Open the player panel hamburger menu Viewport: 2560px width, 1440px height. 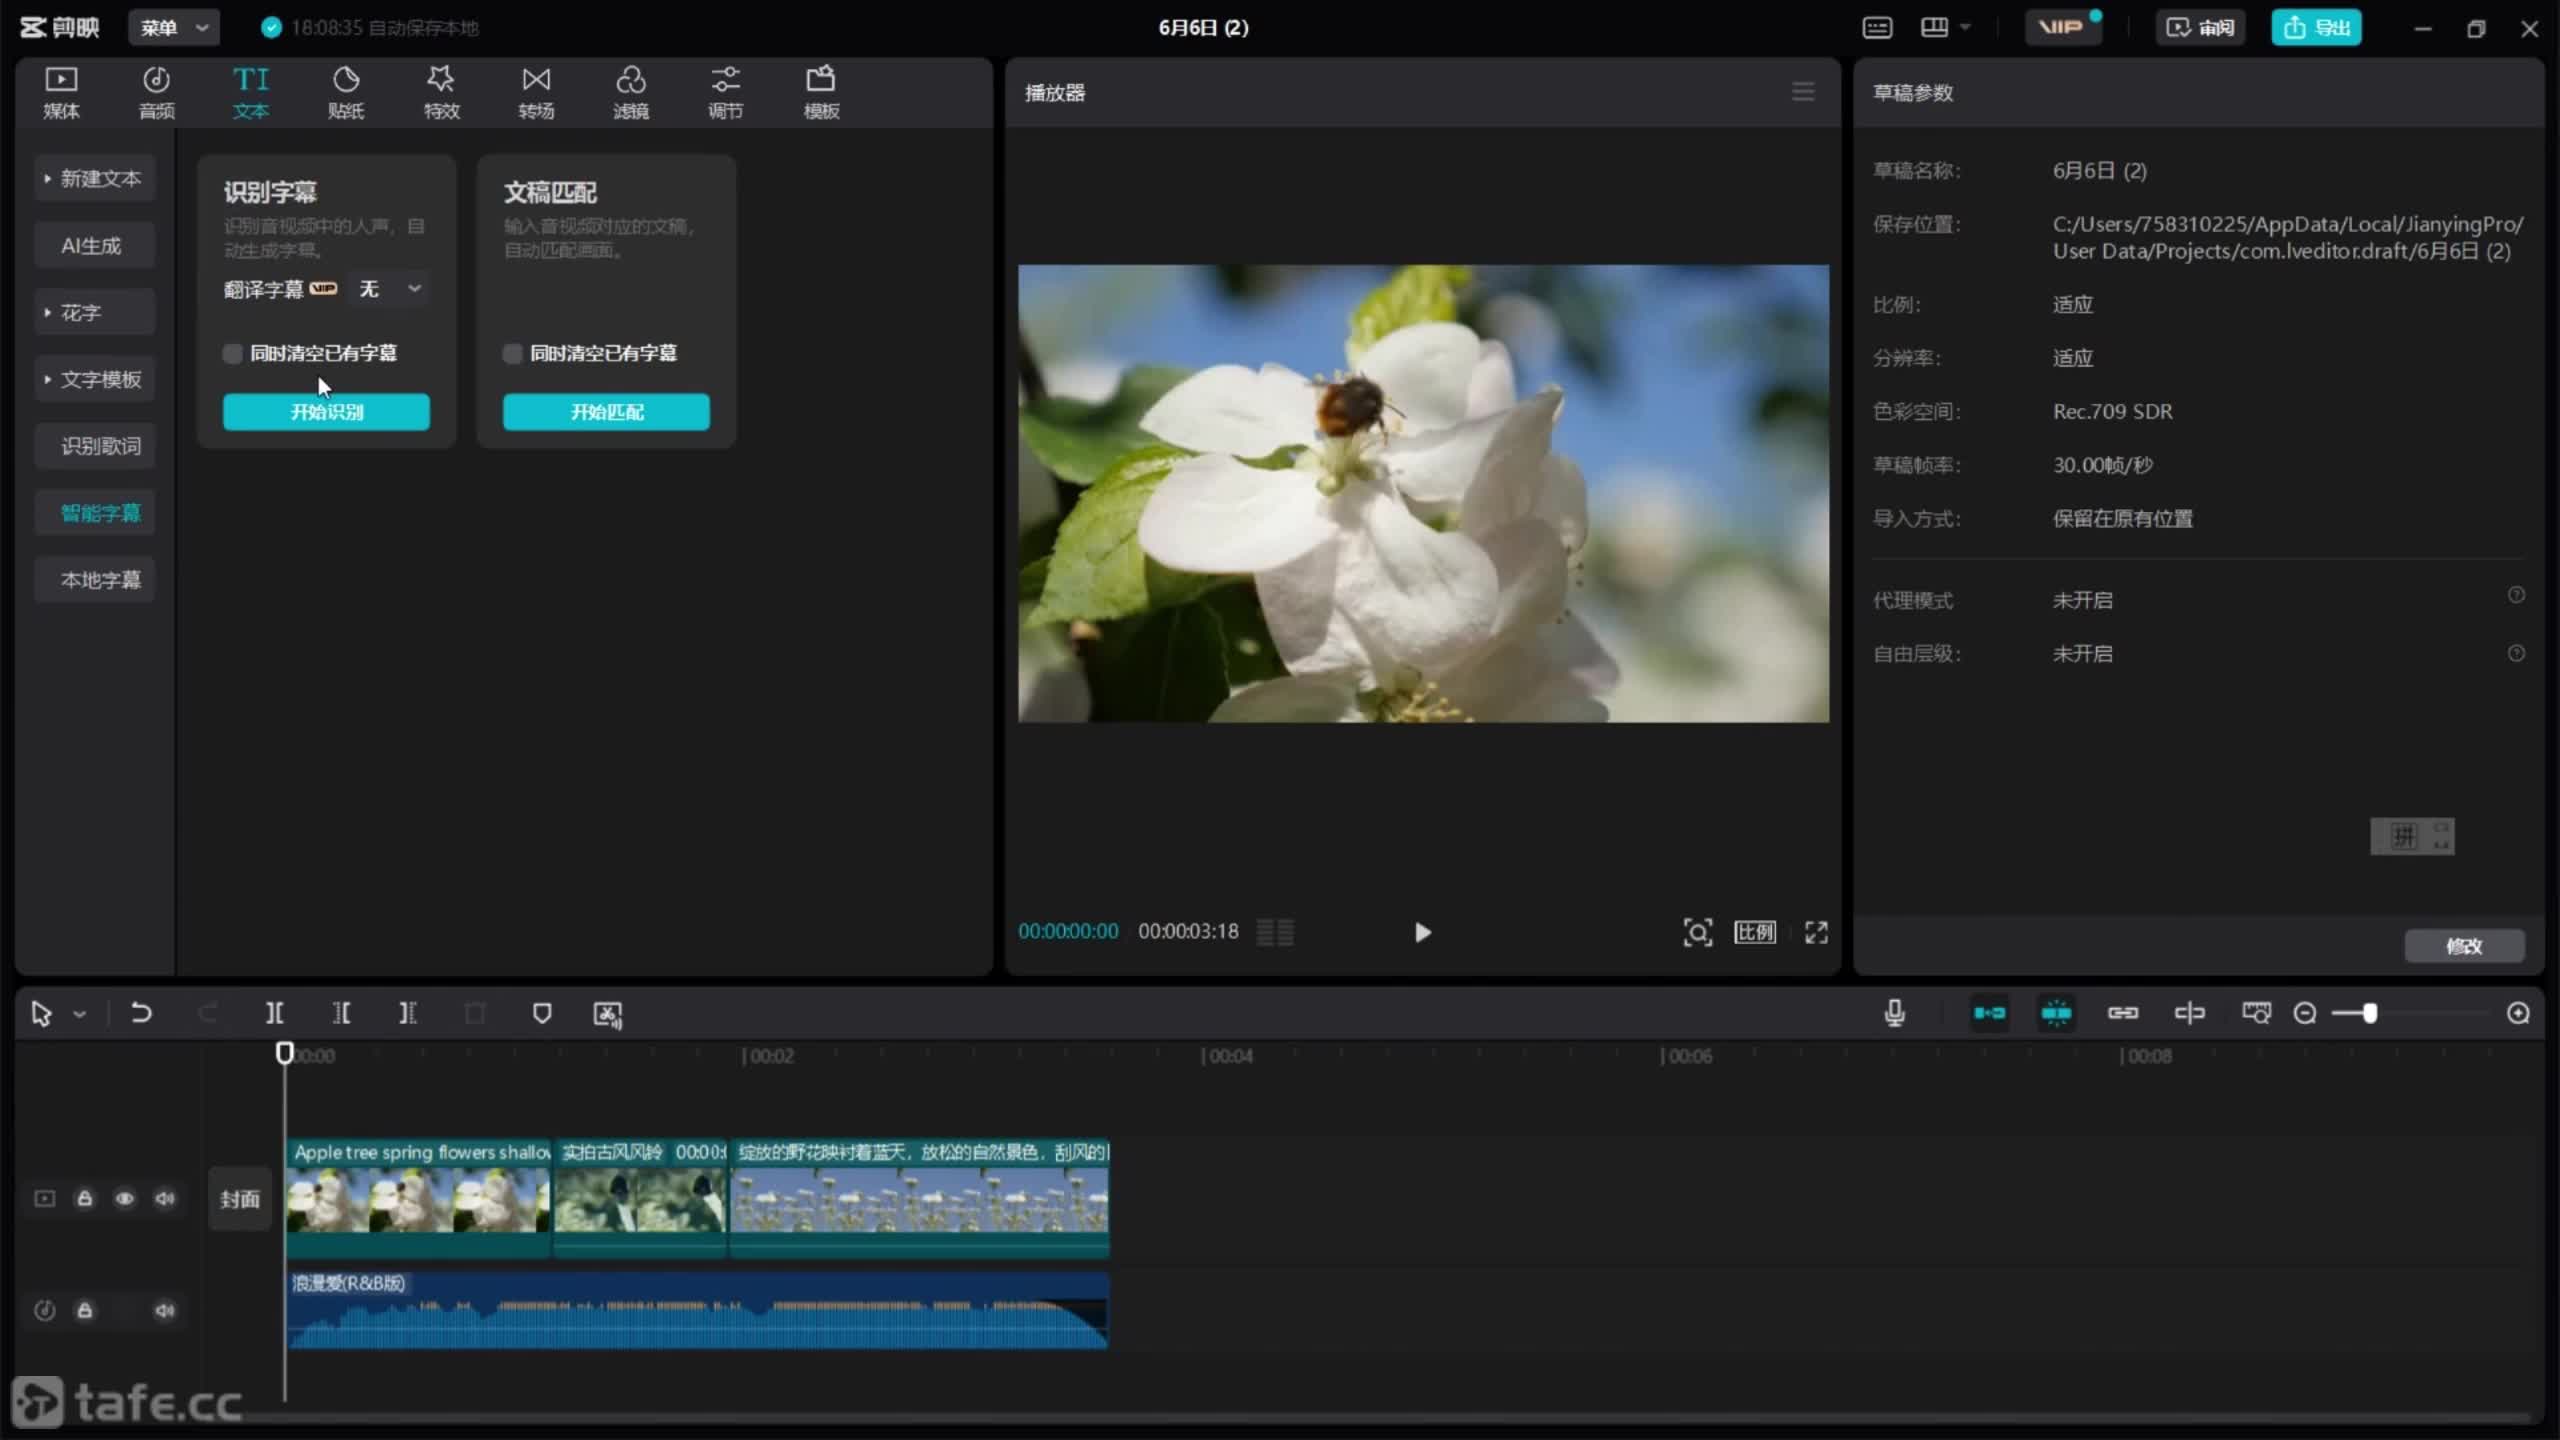coord(1803,92)
